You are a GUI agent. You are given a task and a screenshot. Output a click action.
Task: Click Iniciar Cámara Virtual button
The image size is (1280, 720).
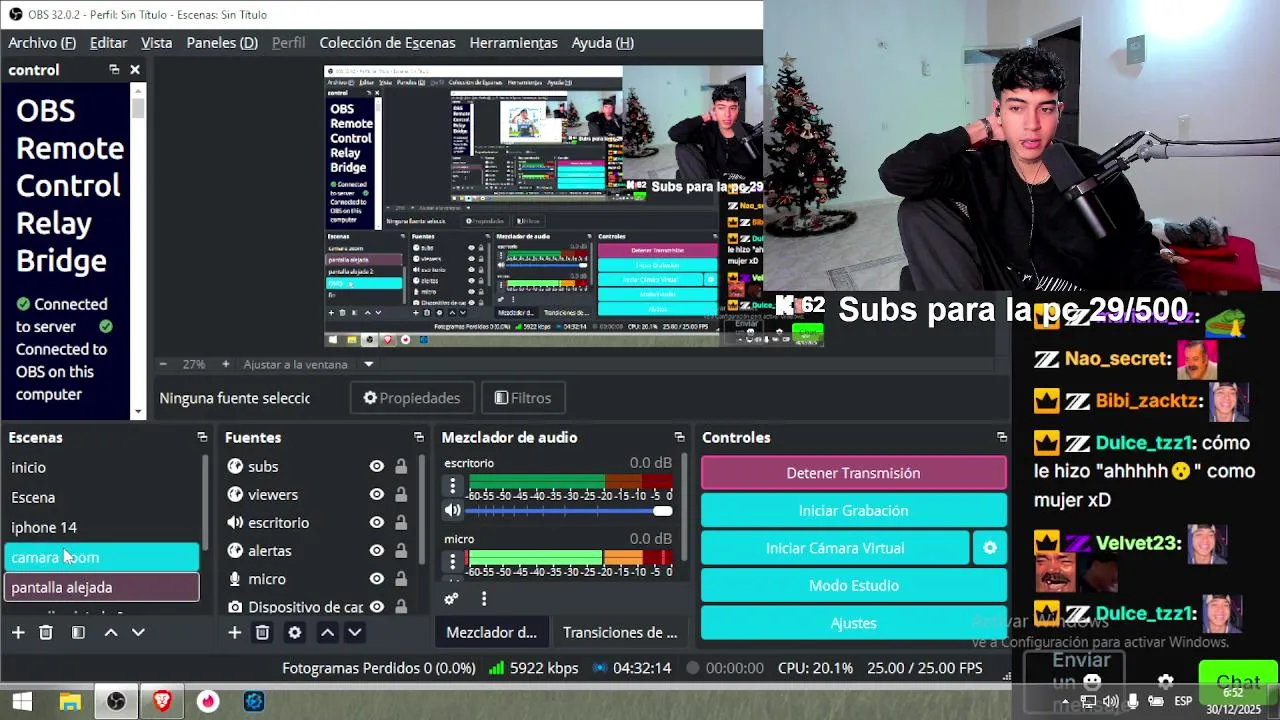[x=835, y=548]
